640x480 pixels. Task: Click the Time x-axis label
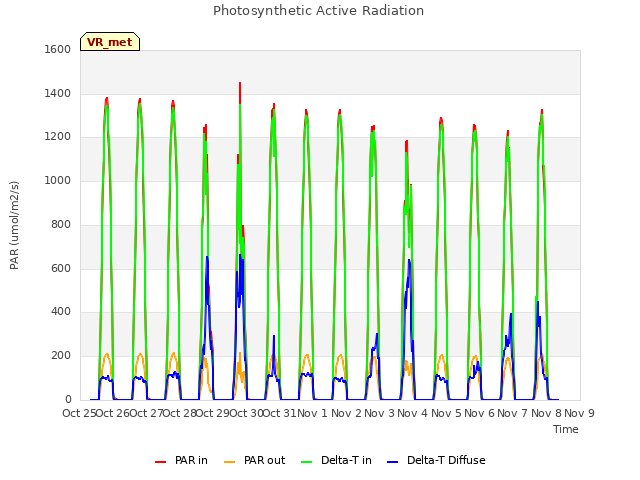click(x=566, y=429)
